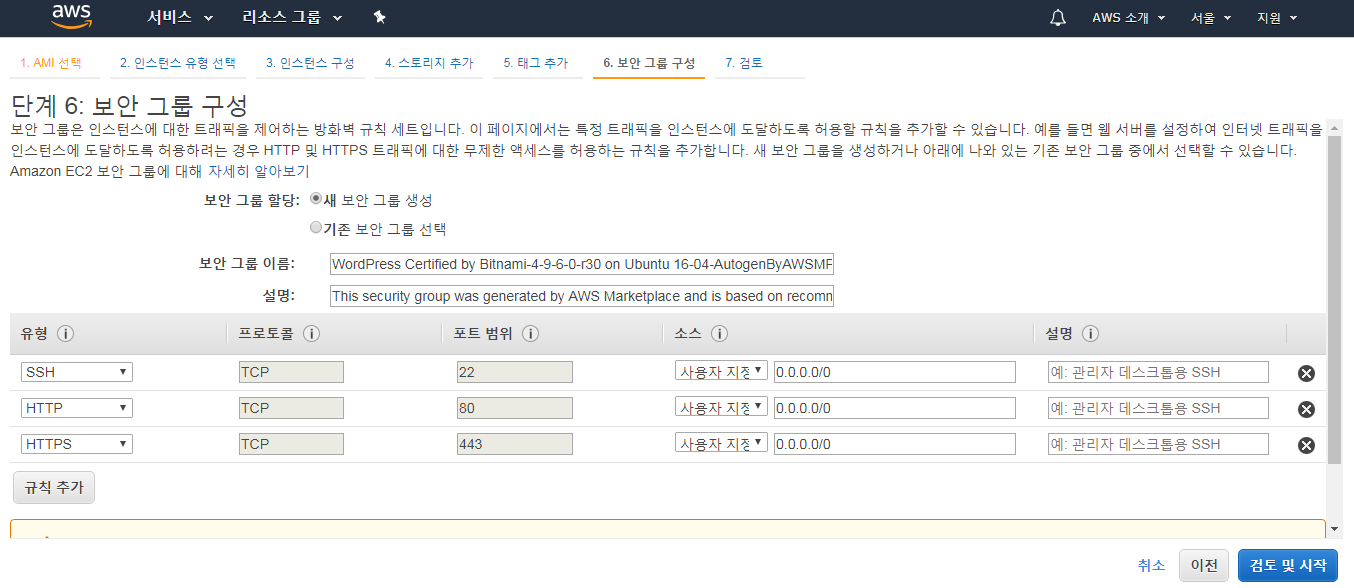Screen dimensions: 1354x588
Task: Edit the 설명 field for security group
Action: [581, 296]
